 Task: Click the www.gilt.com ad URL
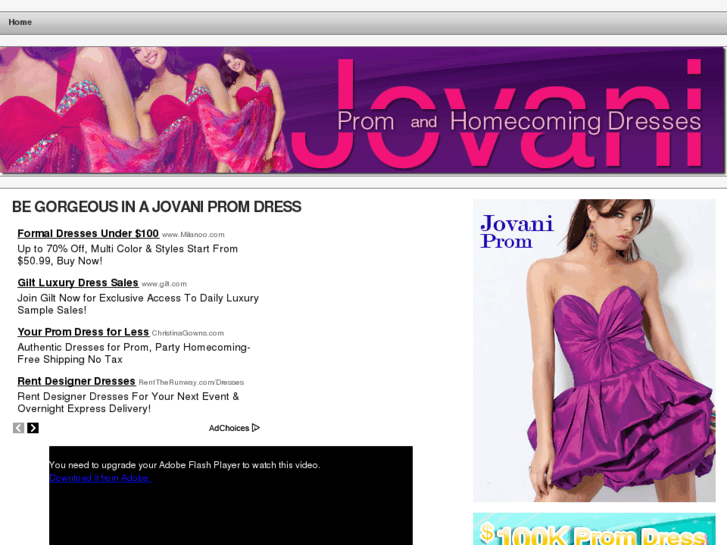click(164, 284)
